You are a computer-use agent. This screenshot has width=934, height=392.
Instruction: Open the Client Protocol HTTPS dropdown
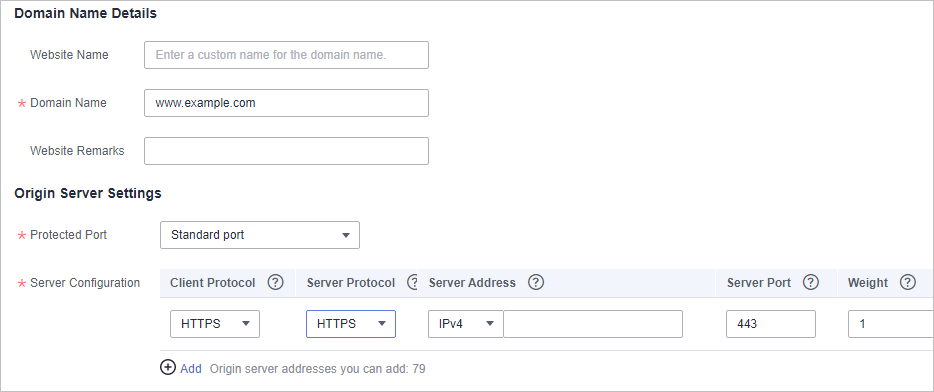click(x=214, y=324)
